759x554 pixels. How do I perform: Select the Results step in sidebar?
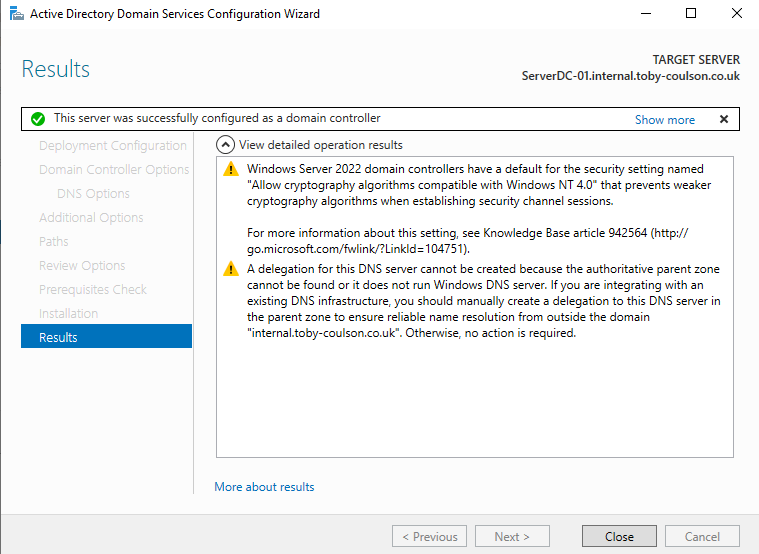tap(106, 337)
